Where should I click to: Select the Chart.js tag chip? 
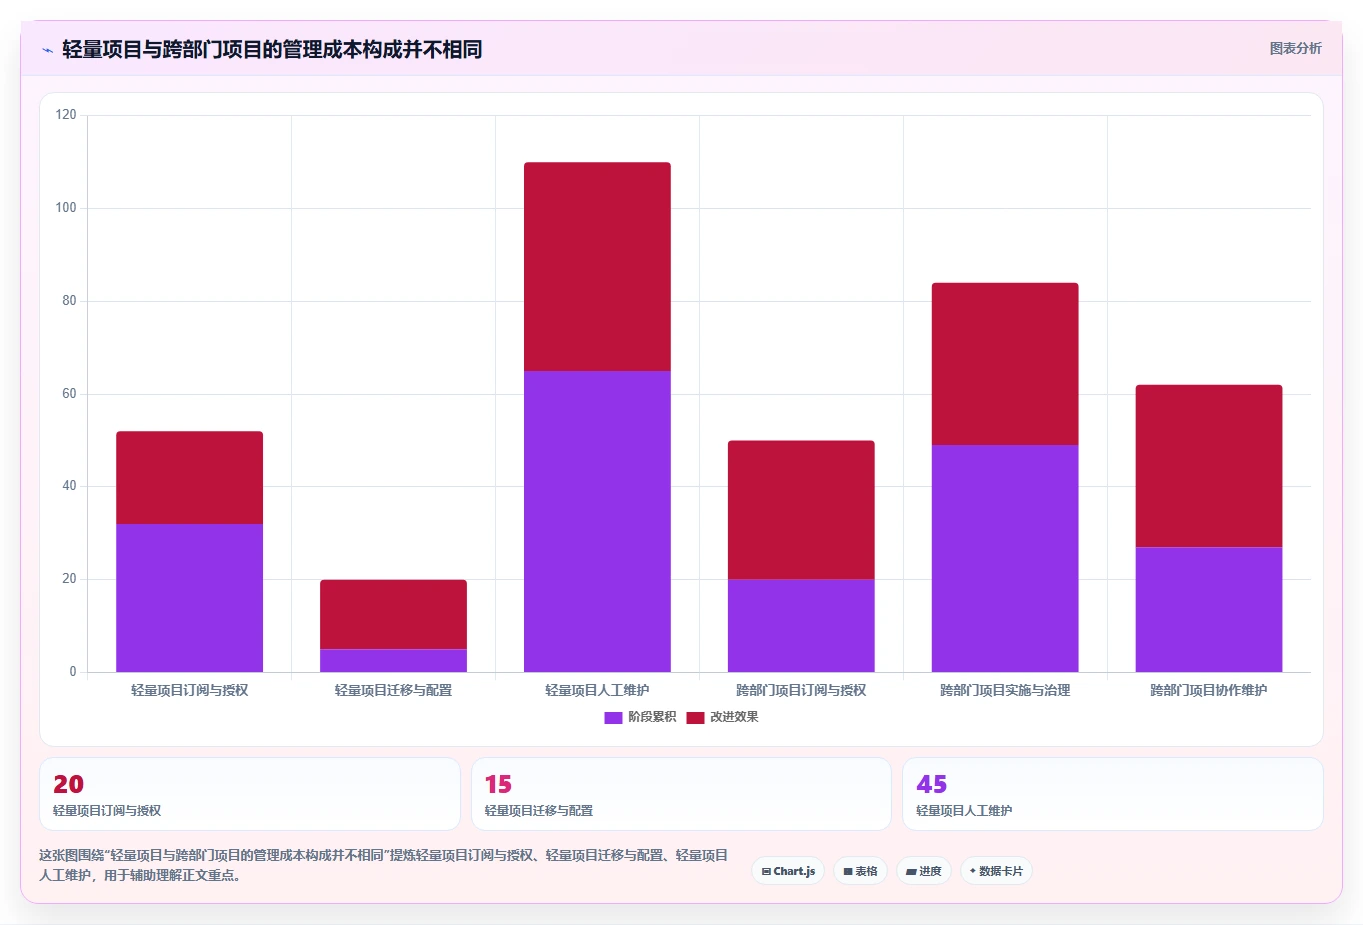click(788, 871)
